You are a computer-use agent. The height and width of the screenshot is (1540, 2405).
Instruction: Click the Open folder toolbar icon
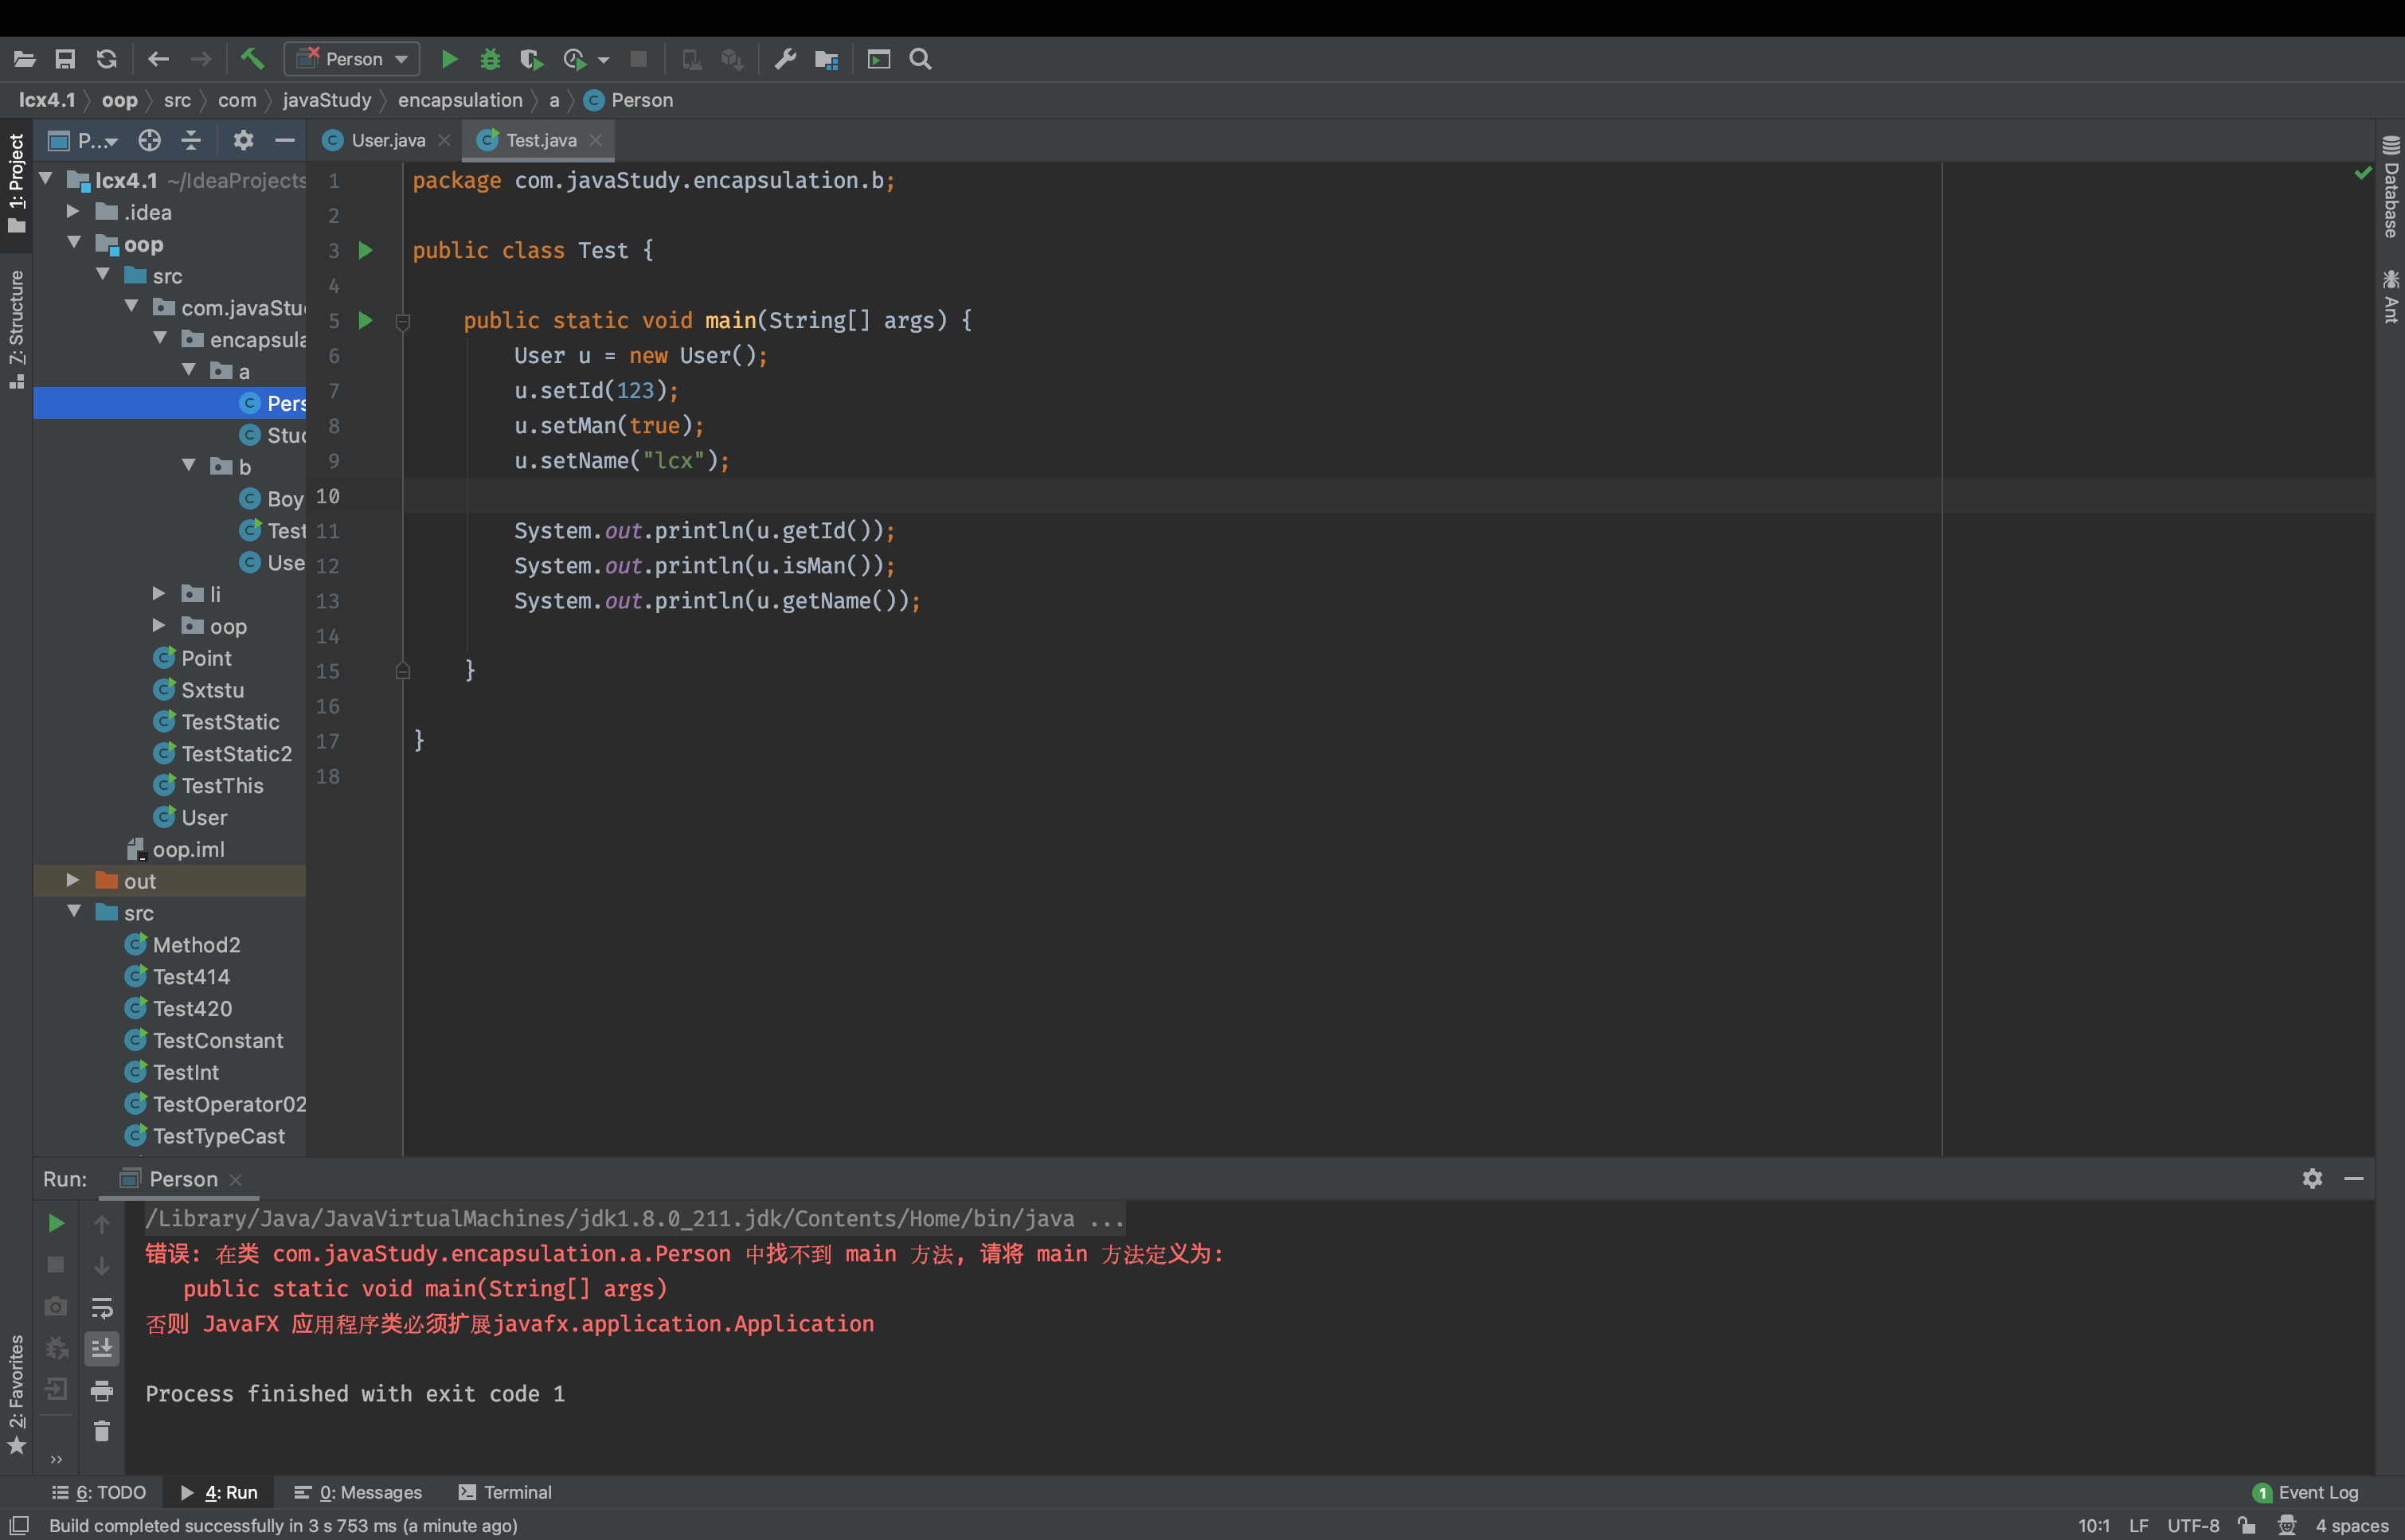[x=25, y=59]
